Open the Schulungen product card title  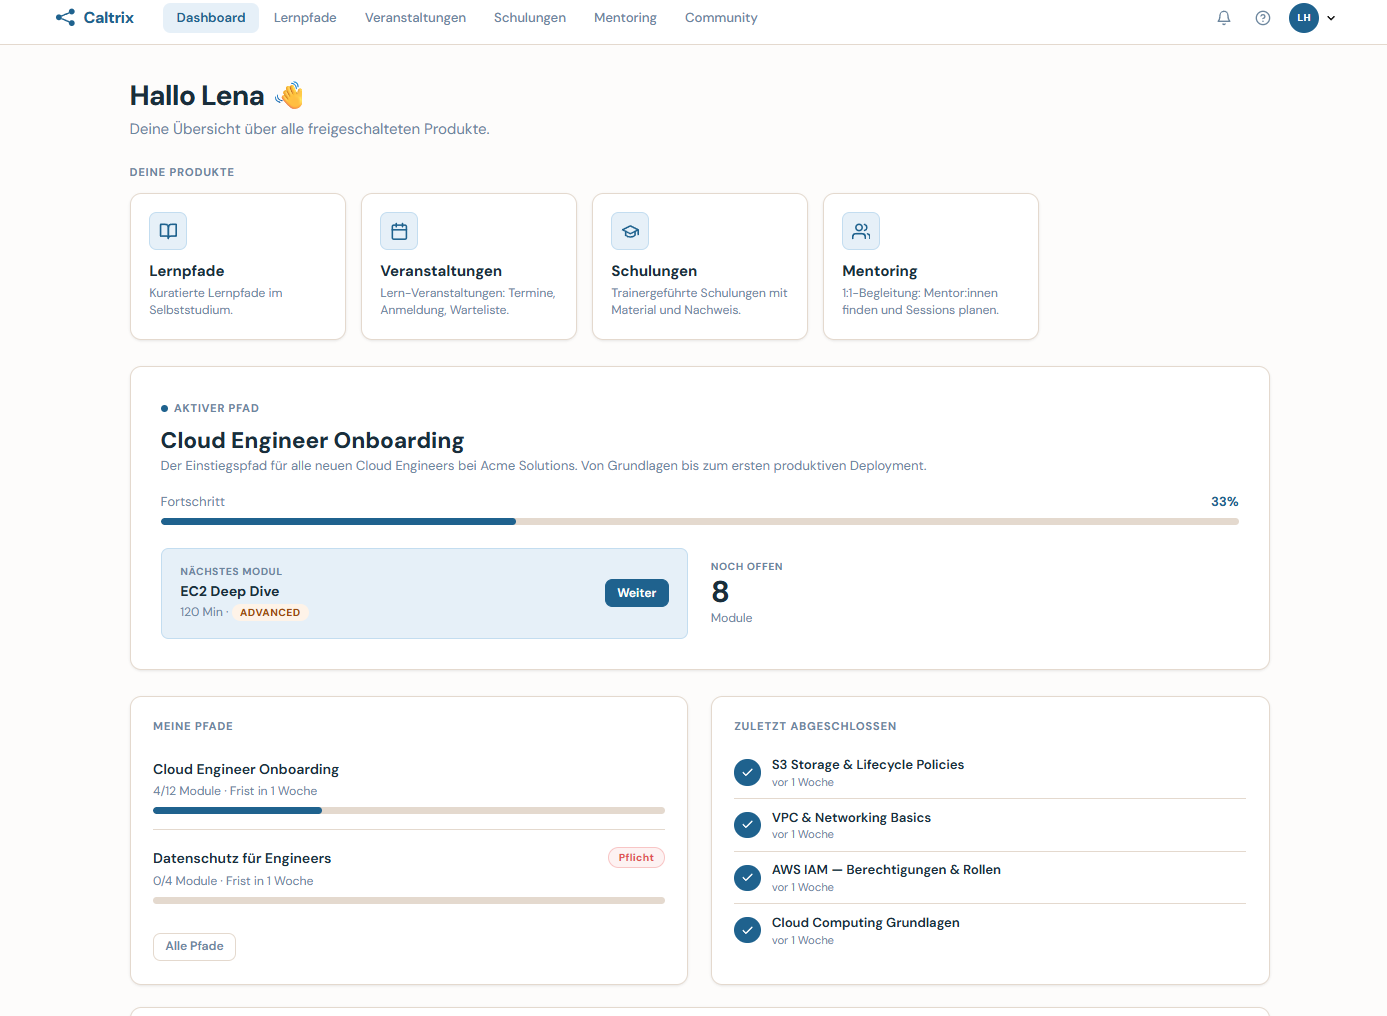pos(654,271)
